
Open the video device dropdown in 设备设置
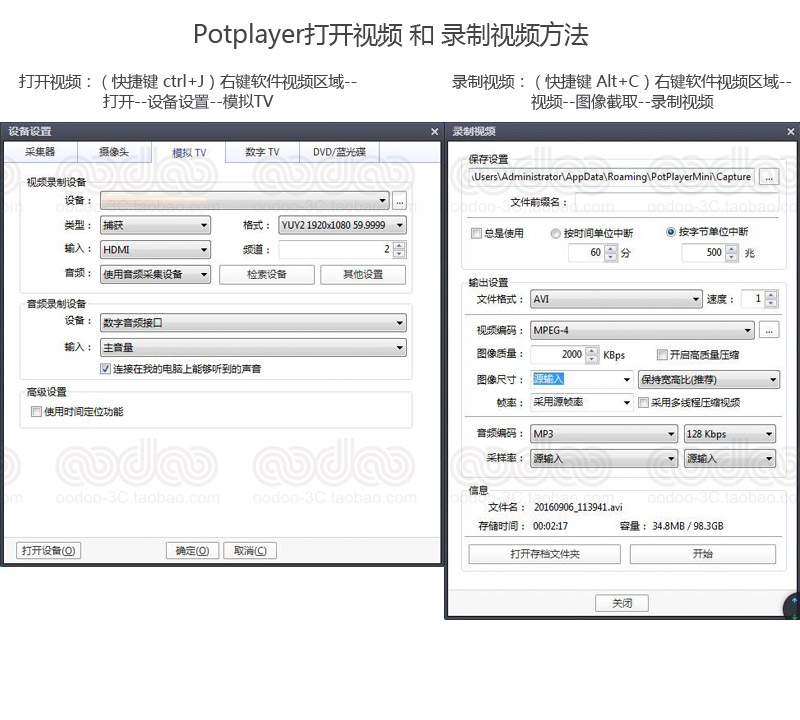coord(244,201)
